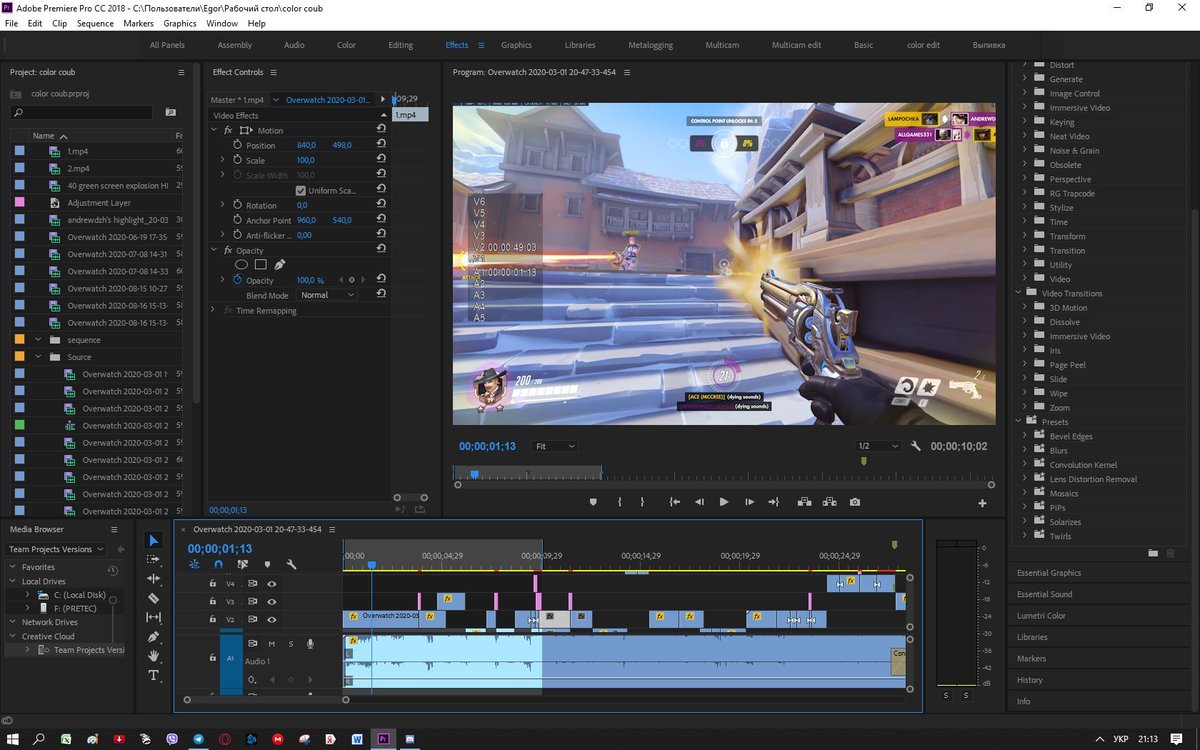Image resolution: width=1200 pixels, height=750 pixels.
Task: Click Export Frame camera icon
Action: pyautogui.click(x=854, y=502)
